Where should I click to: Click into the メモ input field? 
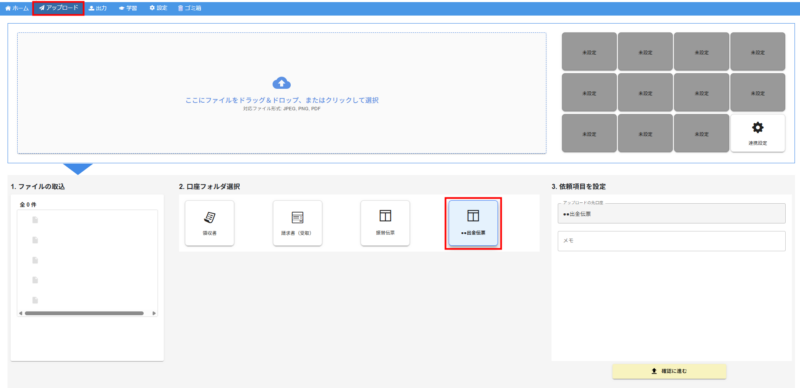(671, 241)
